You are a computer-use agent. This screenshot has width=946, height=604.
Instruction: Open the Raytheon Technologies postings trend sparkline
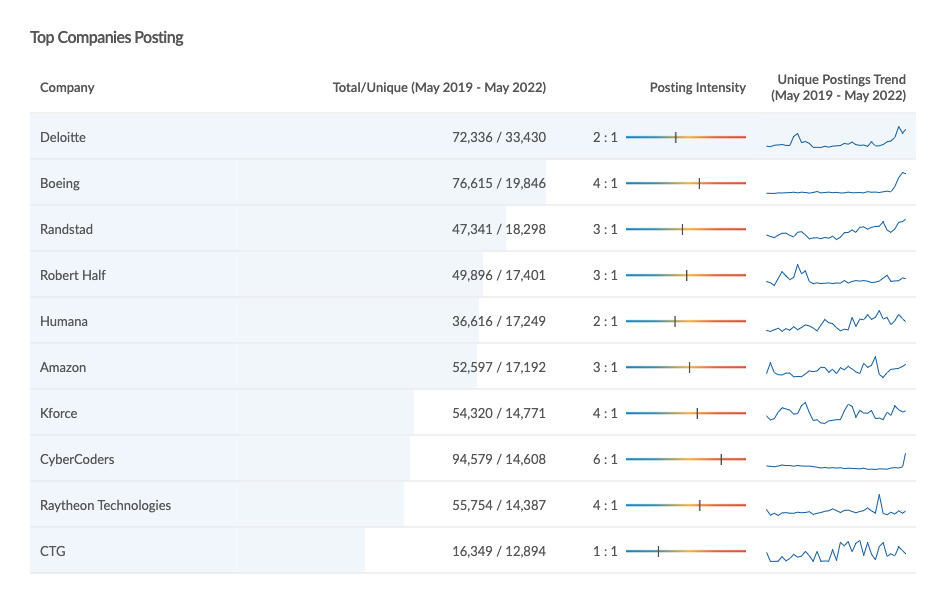click(836, 505)
